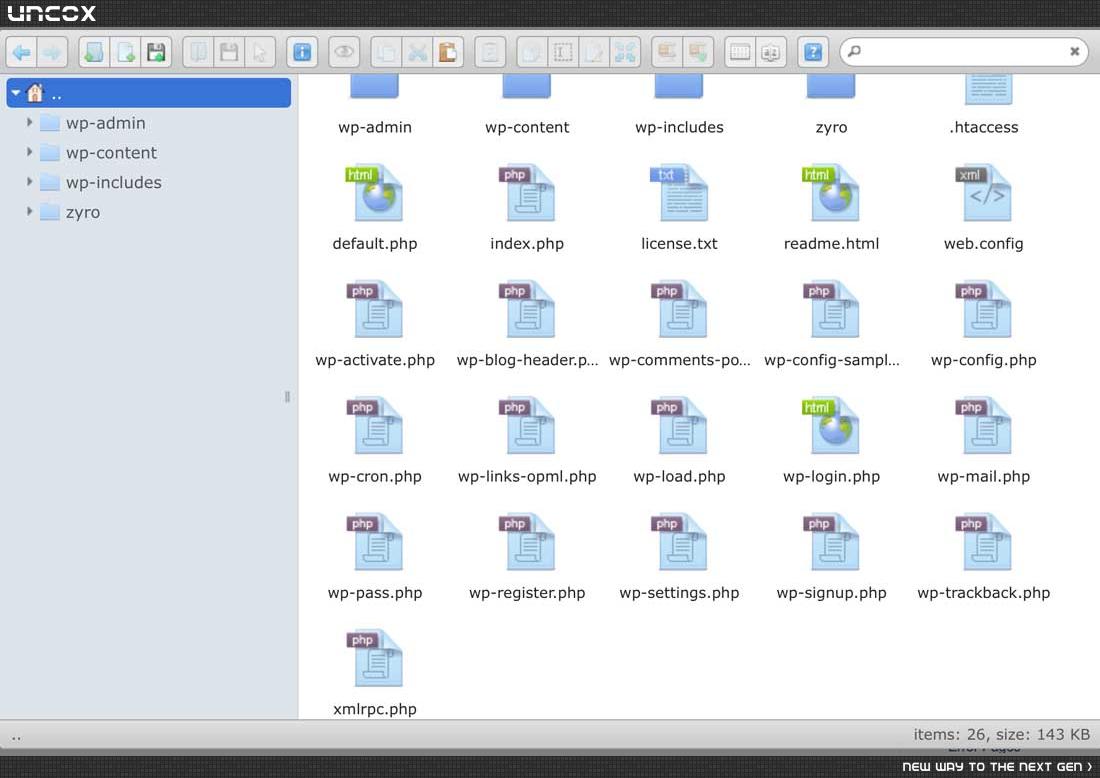Image resolution: width=1100 pixels, height=778 pixels.
Task: Expand wp-includes folder in tree
Action: tap(29, 182)
